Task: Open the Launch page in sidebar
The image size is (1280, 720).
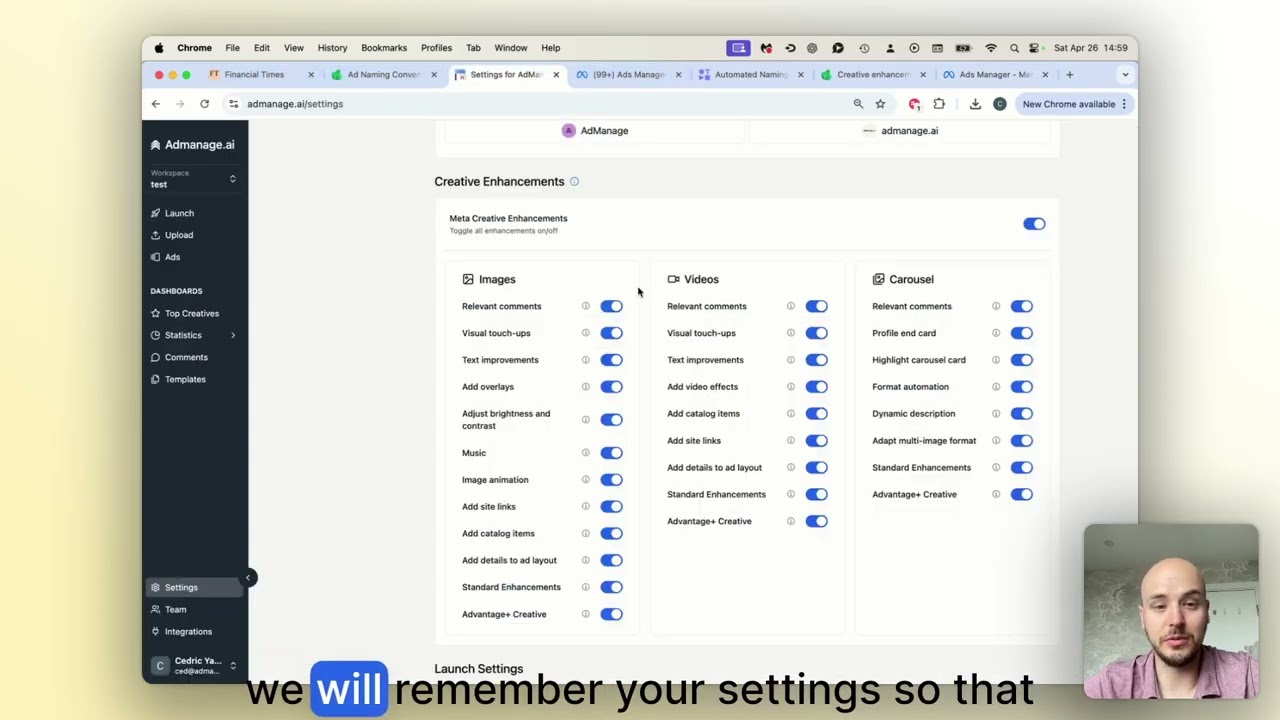Action: click(x=179, y=213)
